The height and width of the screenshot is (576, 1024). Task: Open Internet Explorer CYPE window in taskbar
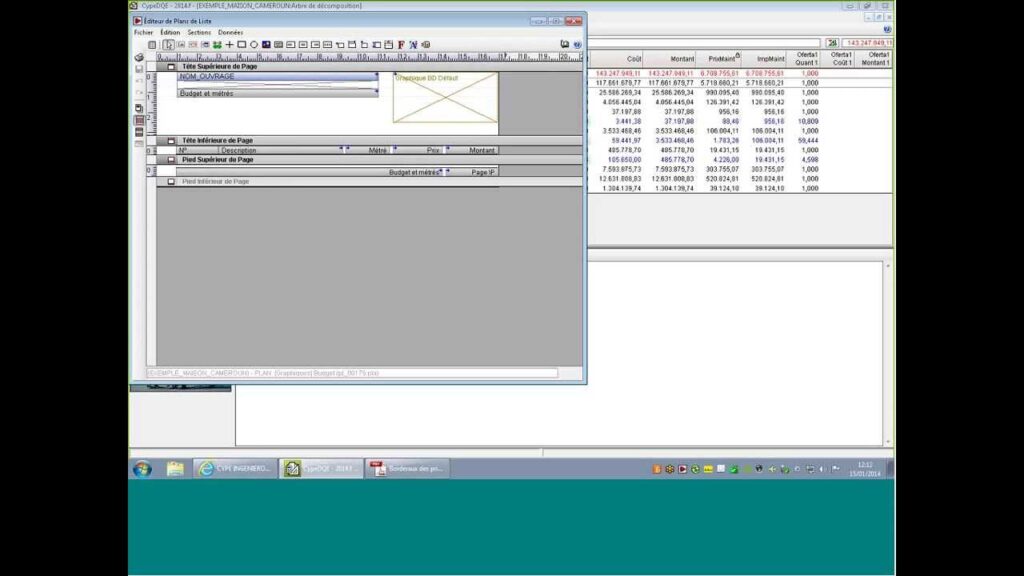[x=234, y=468]
